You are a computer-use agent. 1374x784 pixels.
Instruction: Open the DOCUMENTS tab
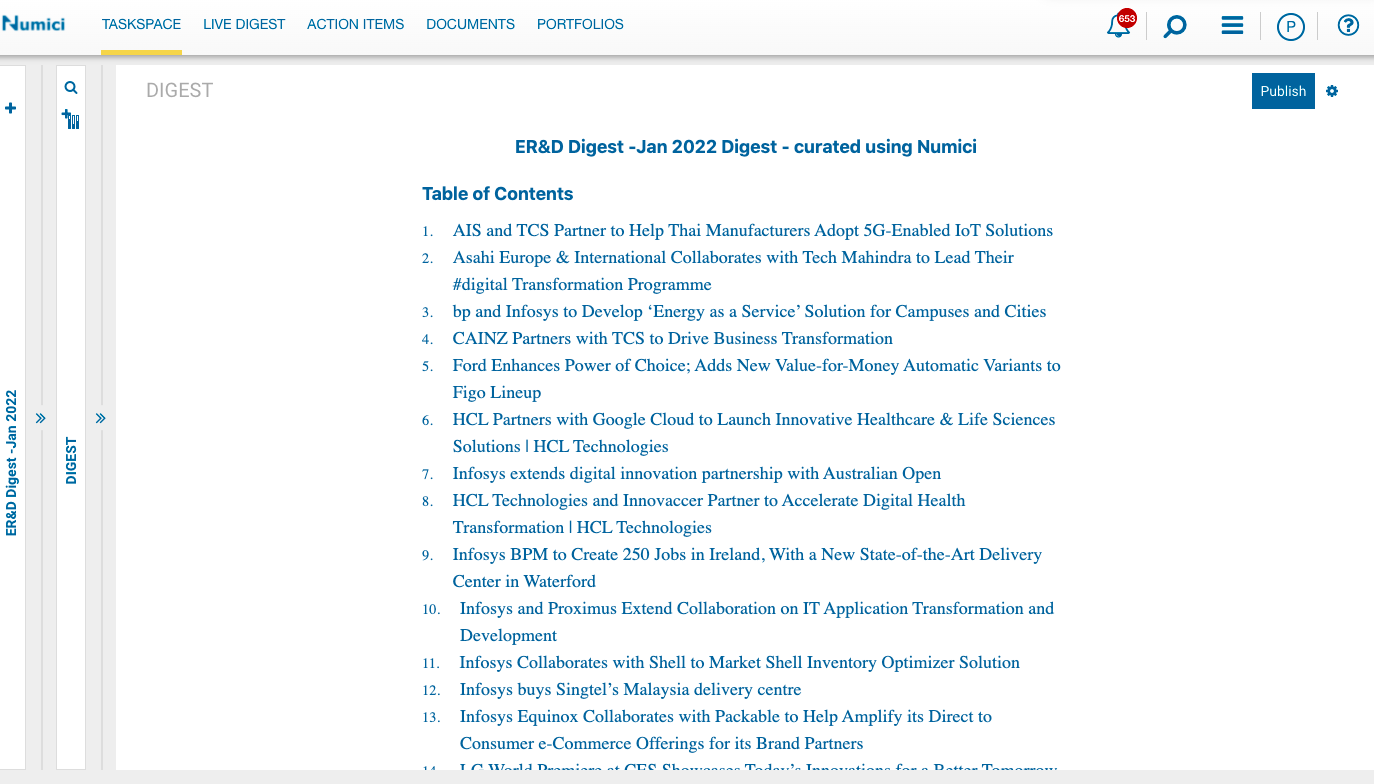click(x=470, y=24)
